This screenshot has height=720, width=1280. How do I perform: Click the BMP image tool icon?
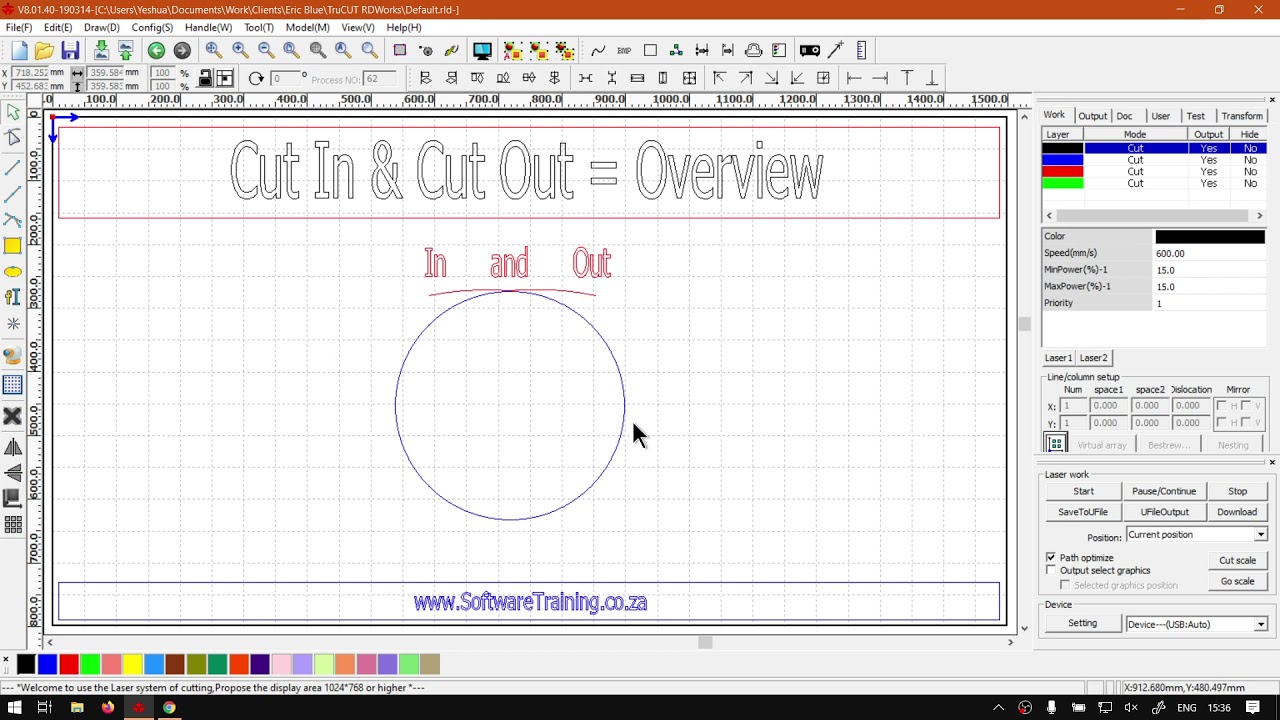click(624, 51)
